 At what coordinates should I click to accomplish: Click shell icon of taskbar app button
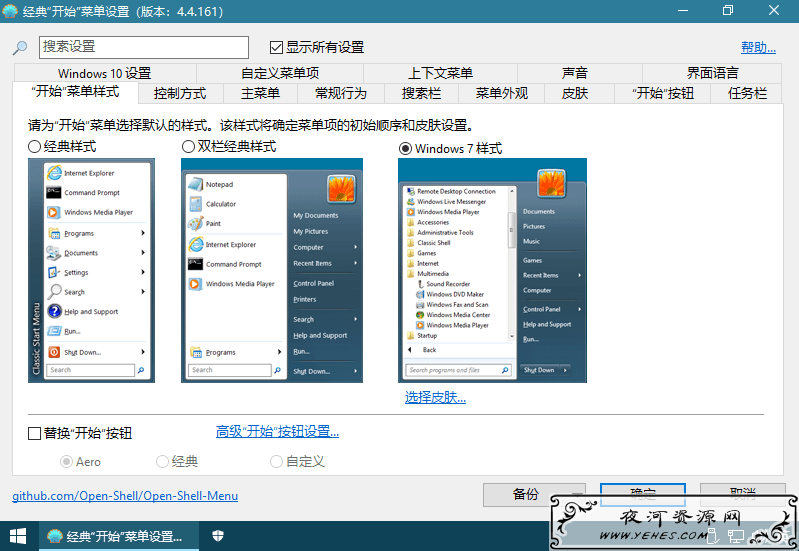point(55,536)
